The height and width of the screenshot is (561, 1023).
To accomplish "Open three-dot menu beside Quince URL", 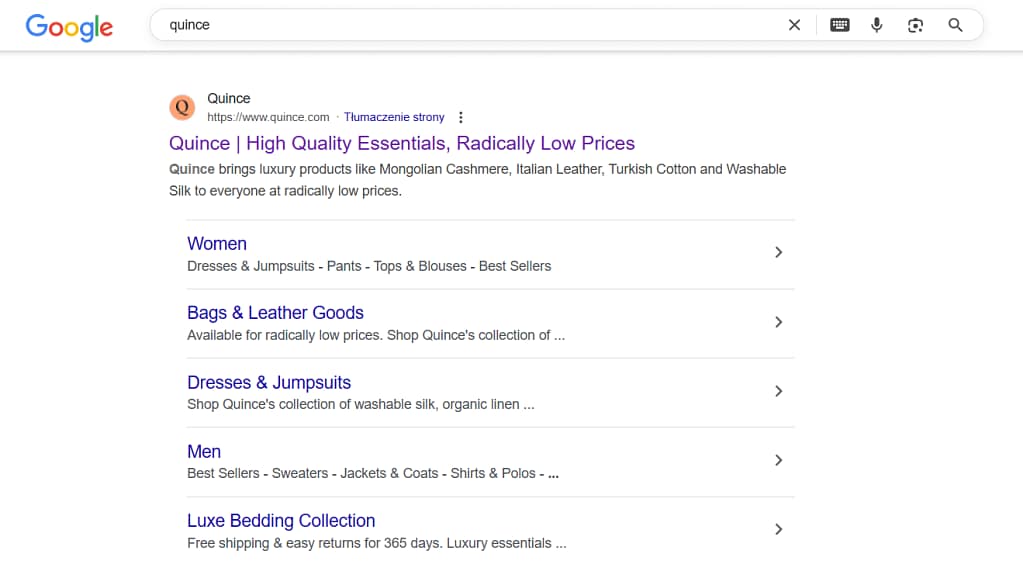I will (461, 117).
